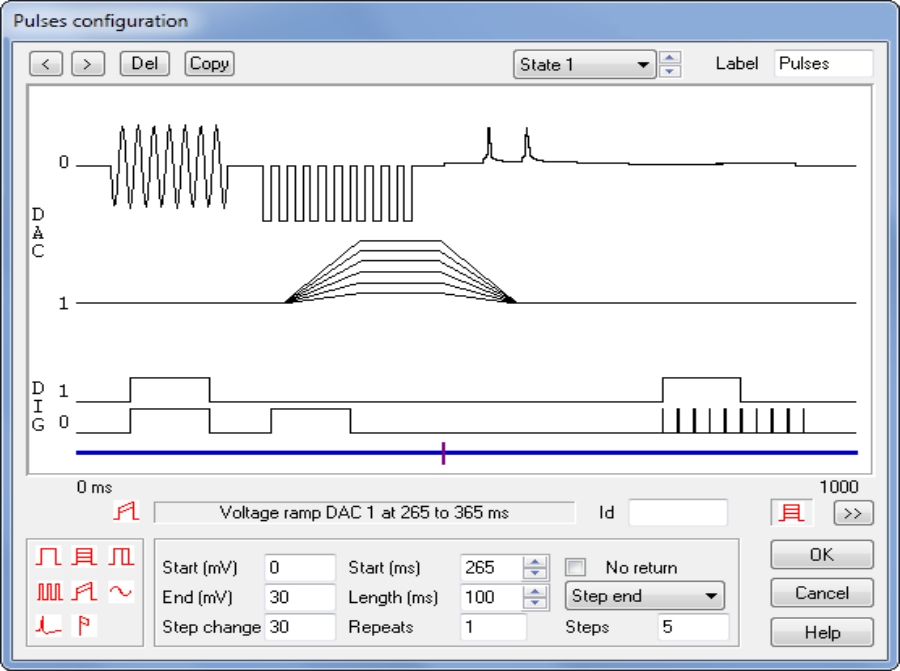Image resolution: width=900 pixels, height=671 pixels.
Task: Click the Label text field containing Pulses
Action: (x=822, y=64)
